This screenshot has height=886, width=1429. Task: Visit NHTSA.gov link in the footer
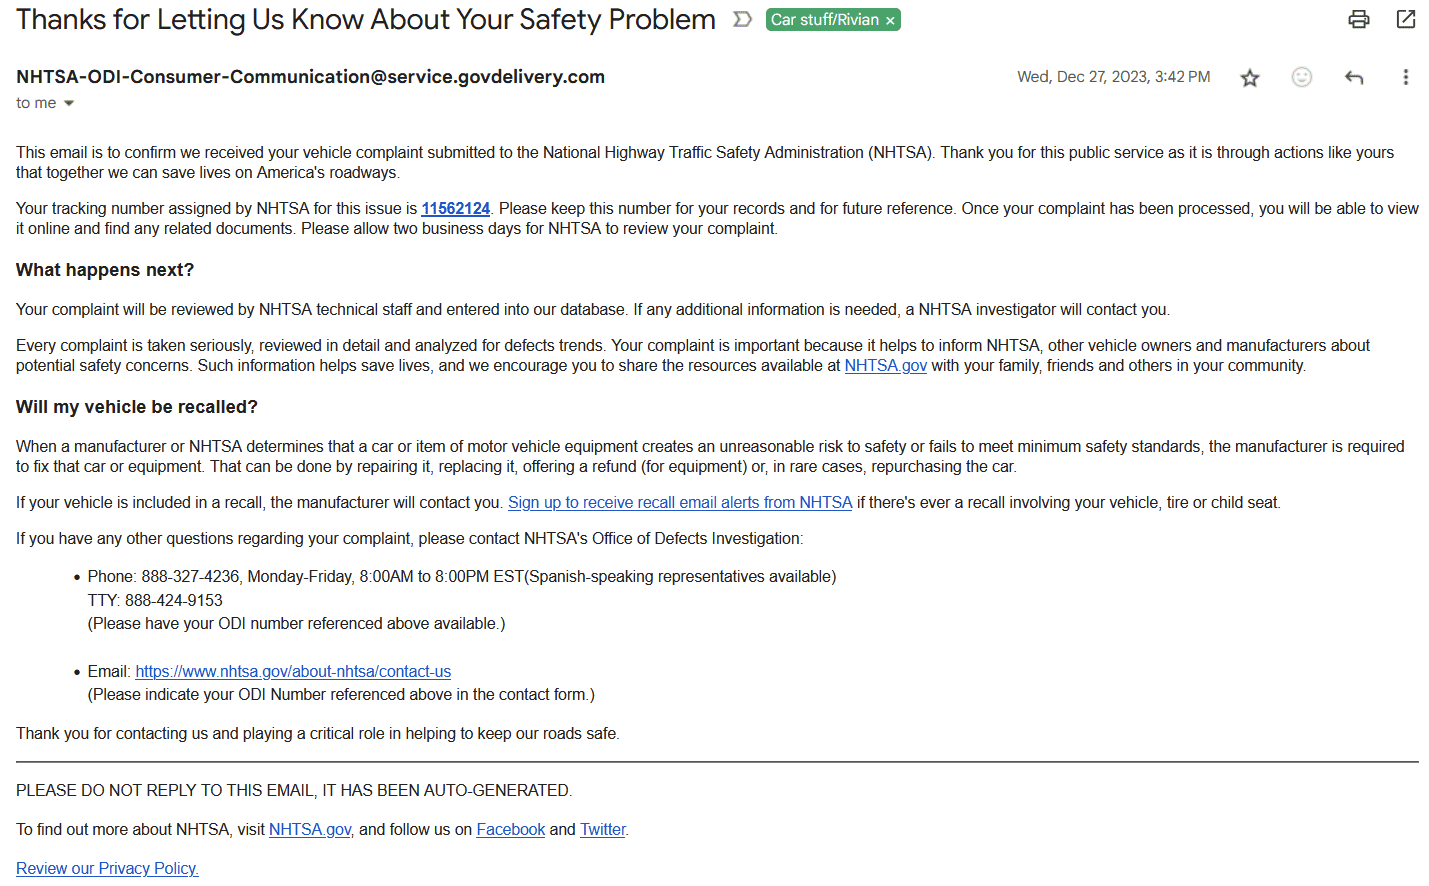click(x=310, y=830)
